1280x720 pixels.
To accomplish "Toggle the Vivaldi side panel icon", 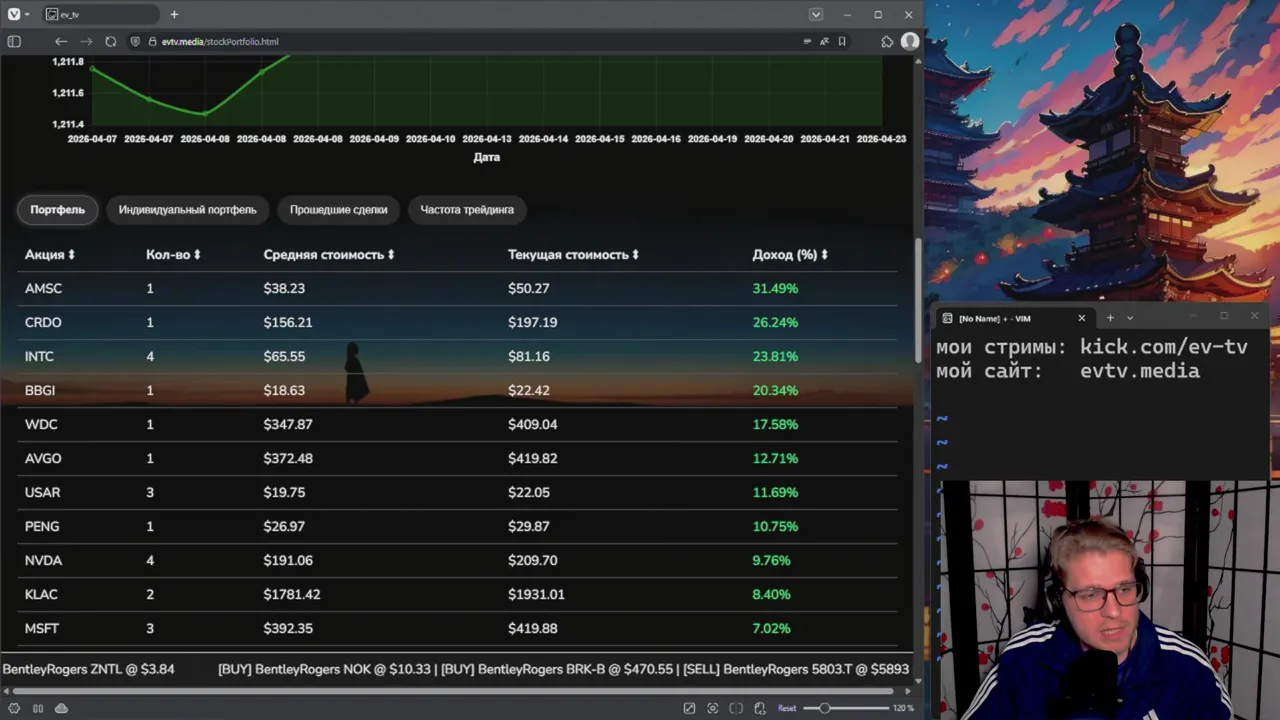I will (x=14, y=41).
